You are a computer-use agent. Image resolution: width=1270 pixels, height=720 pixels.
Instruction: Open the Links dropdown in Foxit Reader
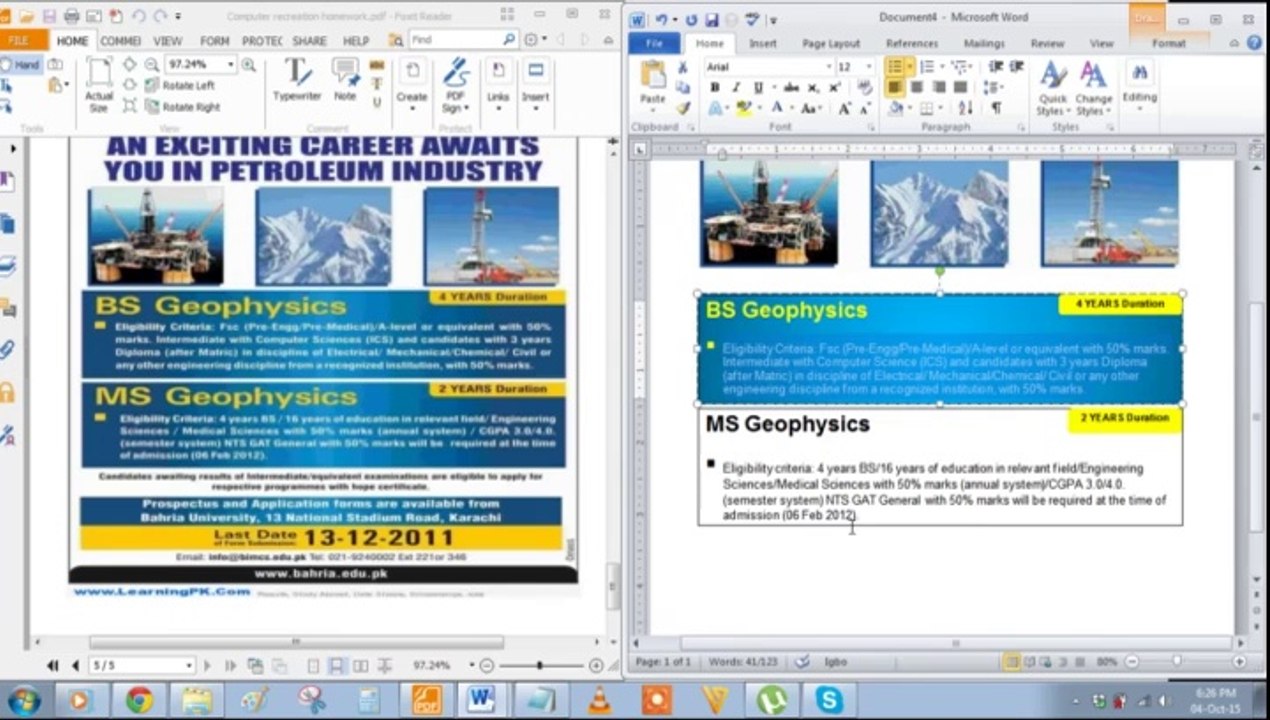(498, 85)
